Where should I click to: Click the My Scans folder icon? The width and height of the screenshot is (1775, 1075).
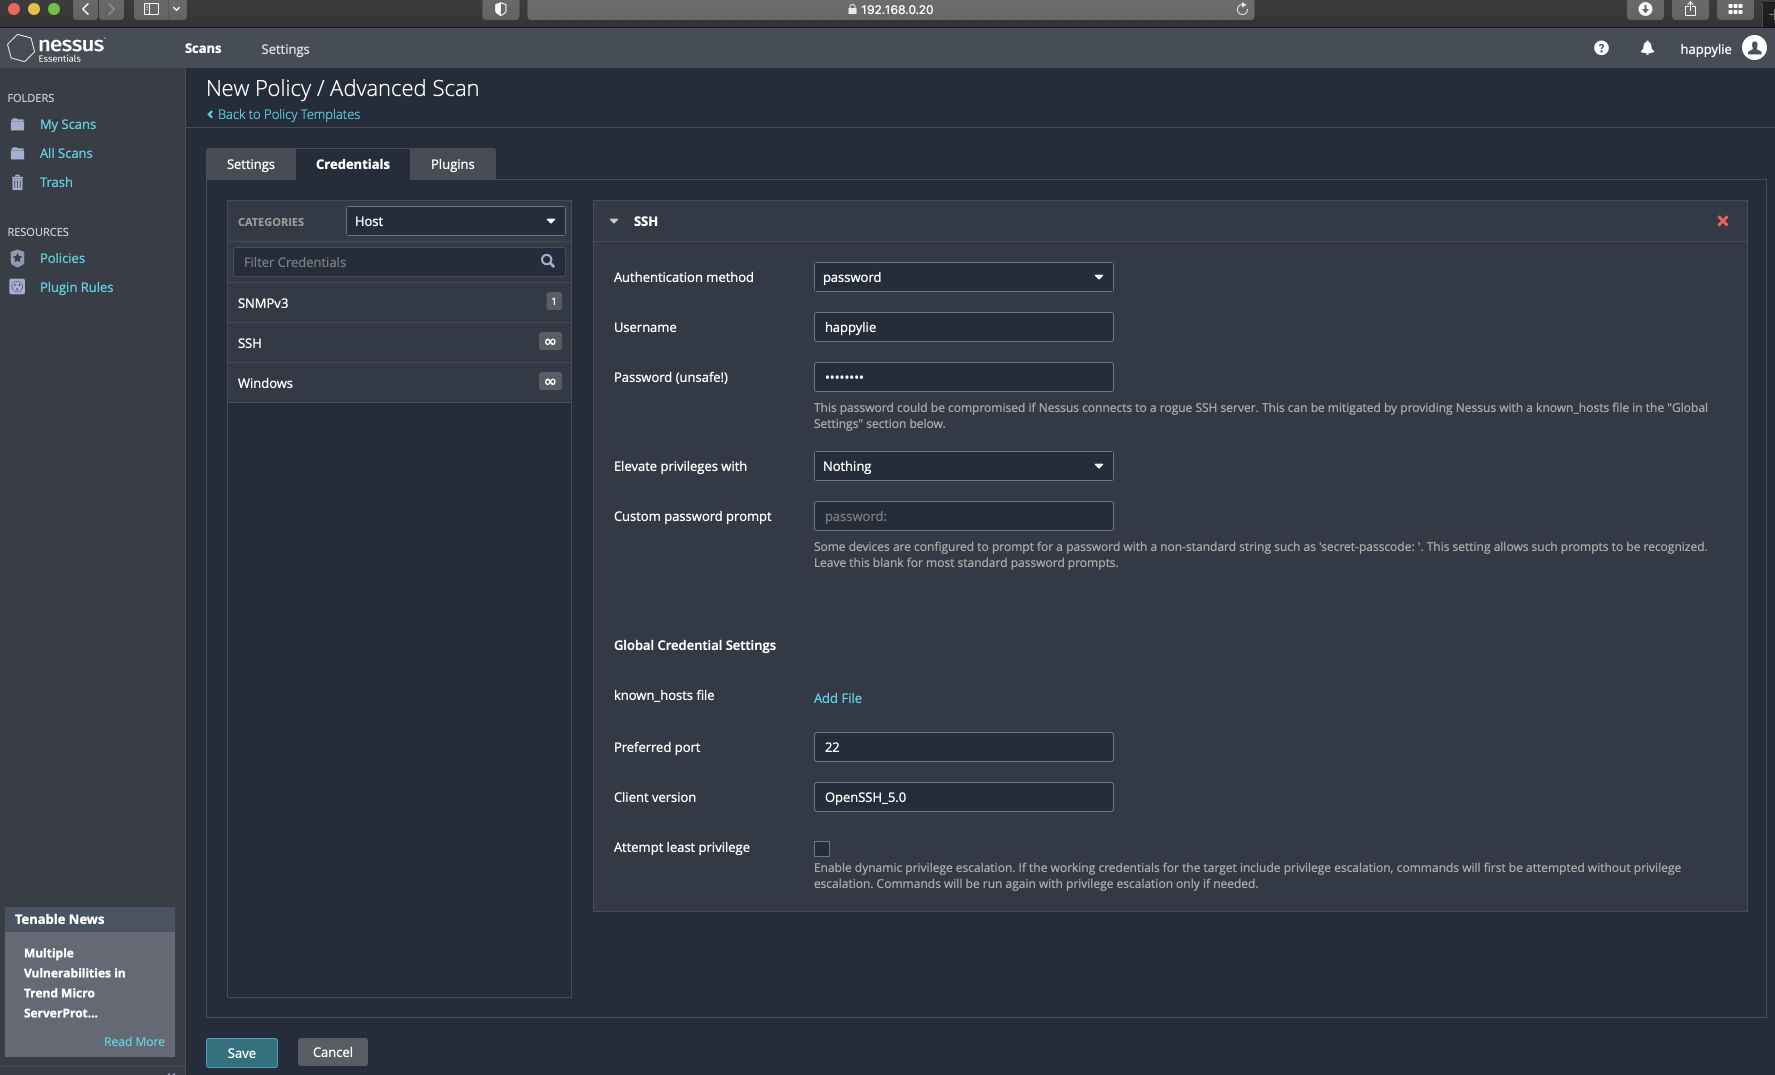(17, 124)
